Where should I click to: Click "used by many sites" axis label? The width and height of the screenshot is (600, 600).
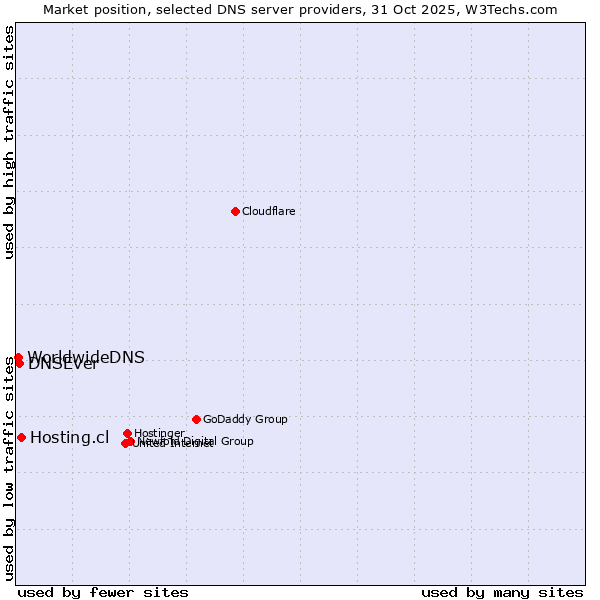pos(501,592)
